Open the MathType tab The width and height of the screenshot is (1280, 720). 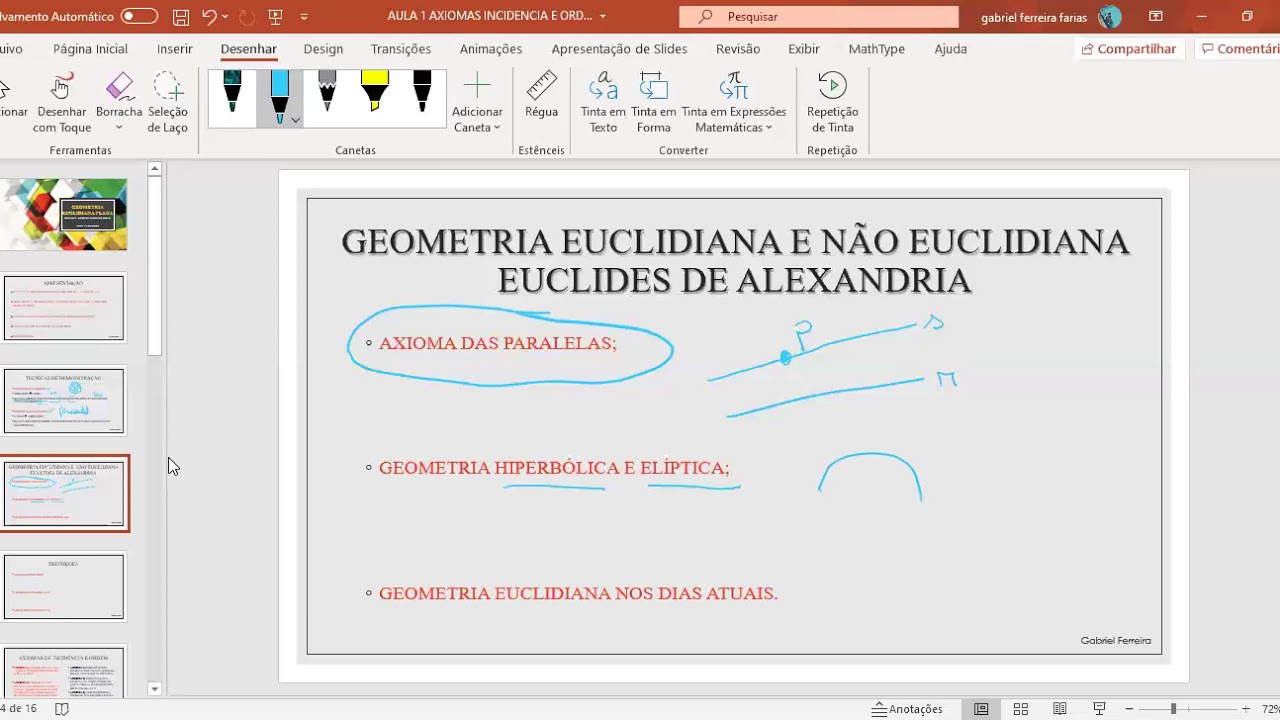pyautogui.click(x=877, y=49)
